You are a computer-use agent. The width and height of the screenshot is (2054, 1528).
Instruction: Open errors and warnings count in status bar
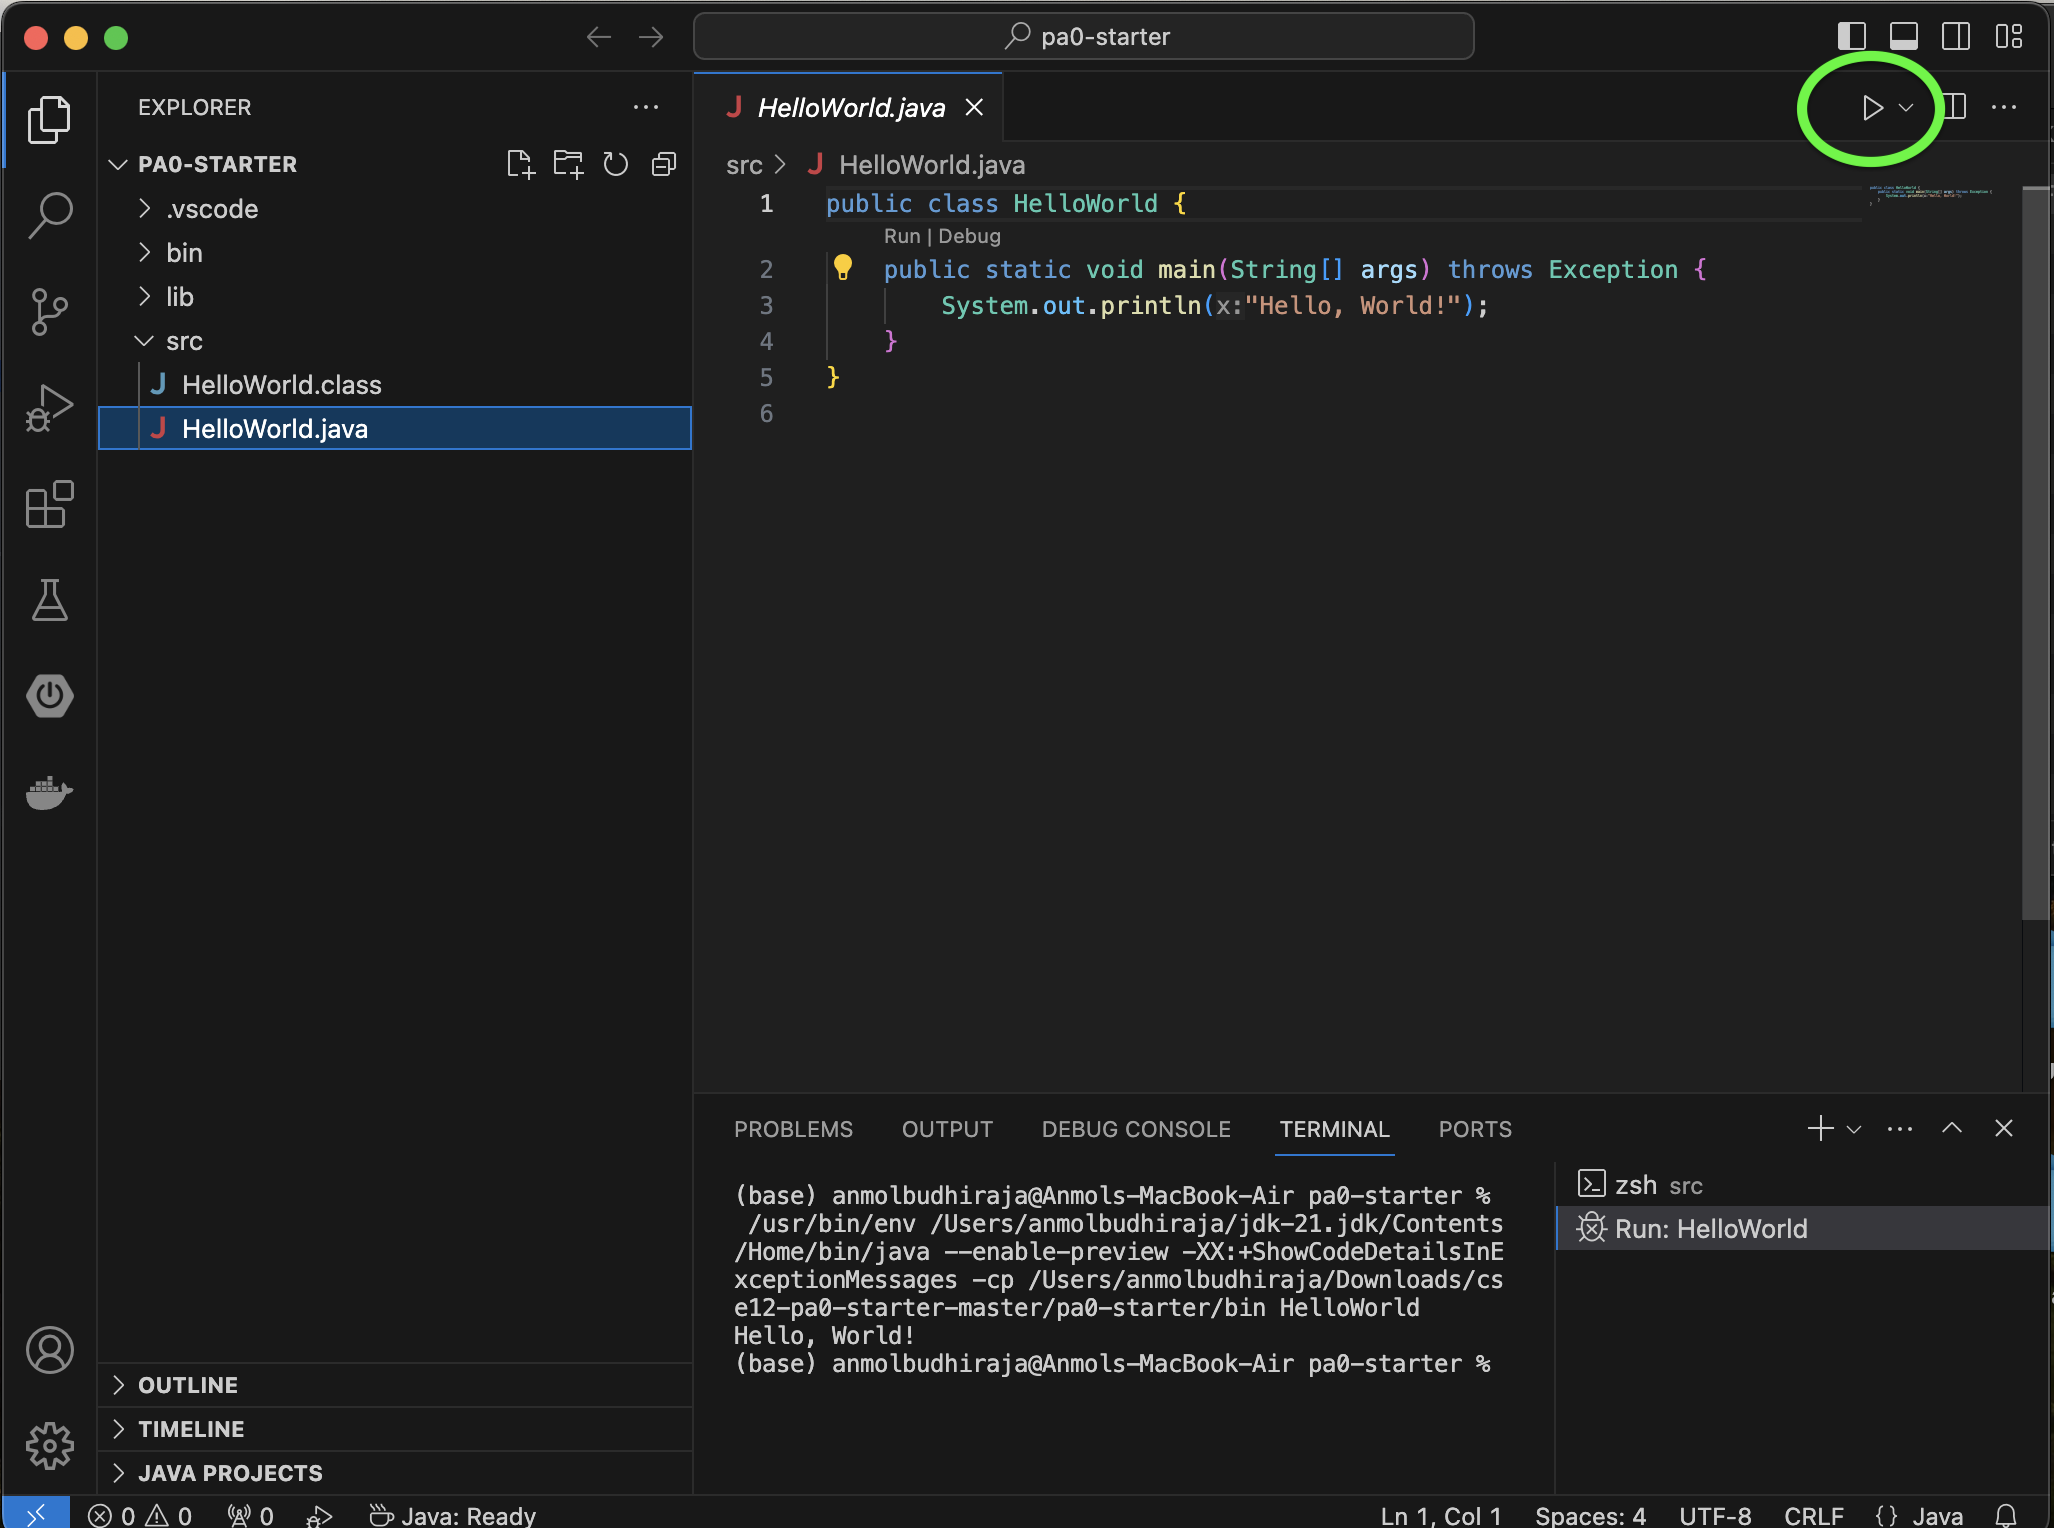140,1516
